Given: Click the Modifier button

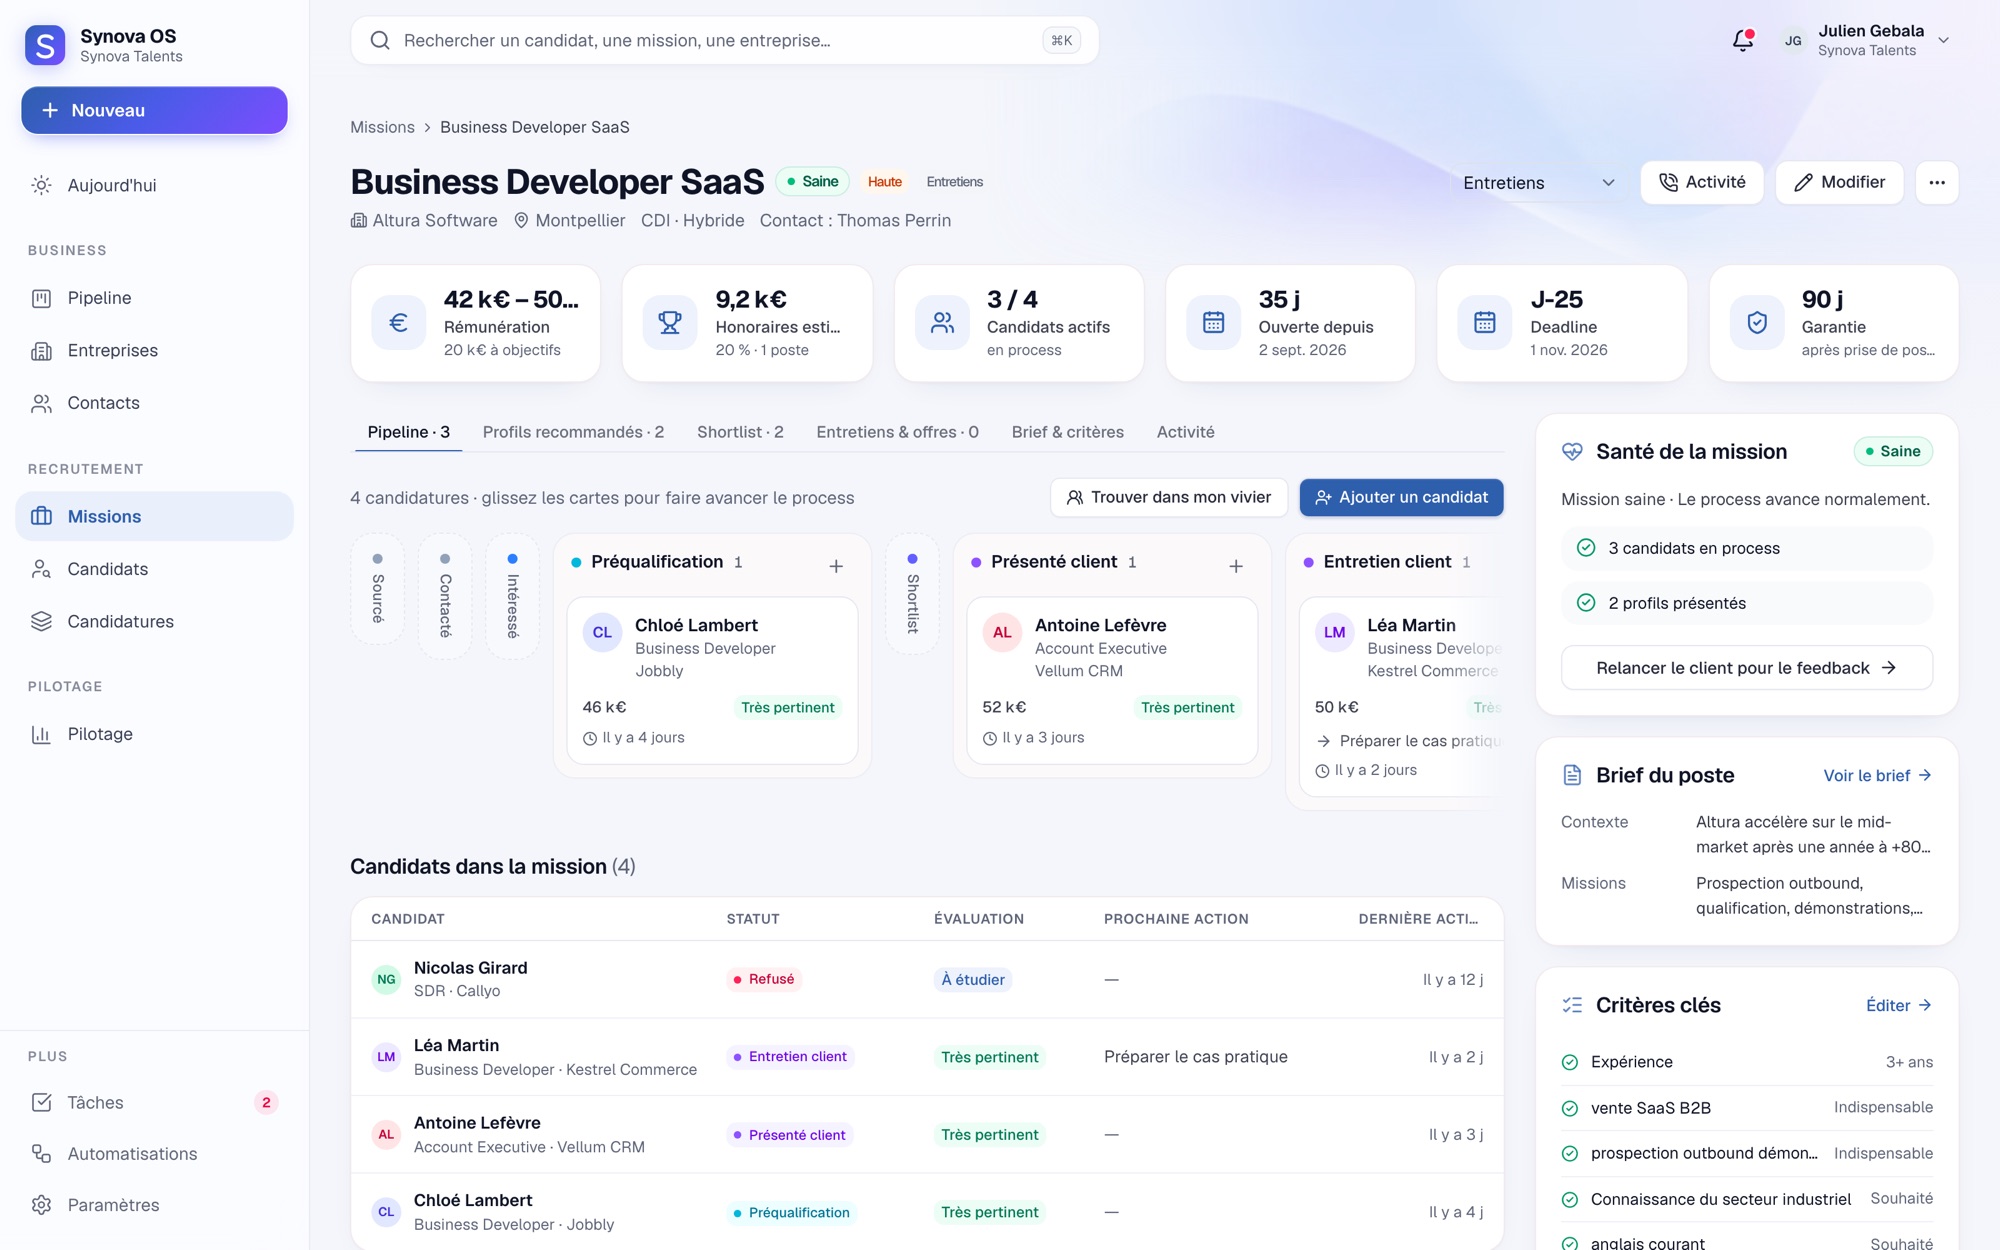Looking at the screenshot, I should click(1839, 183).
